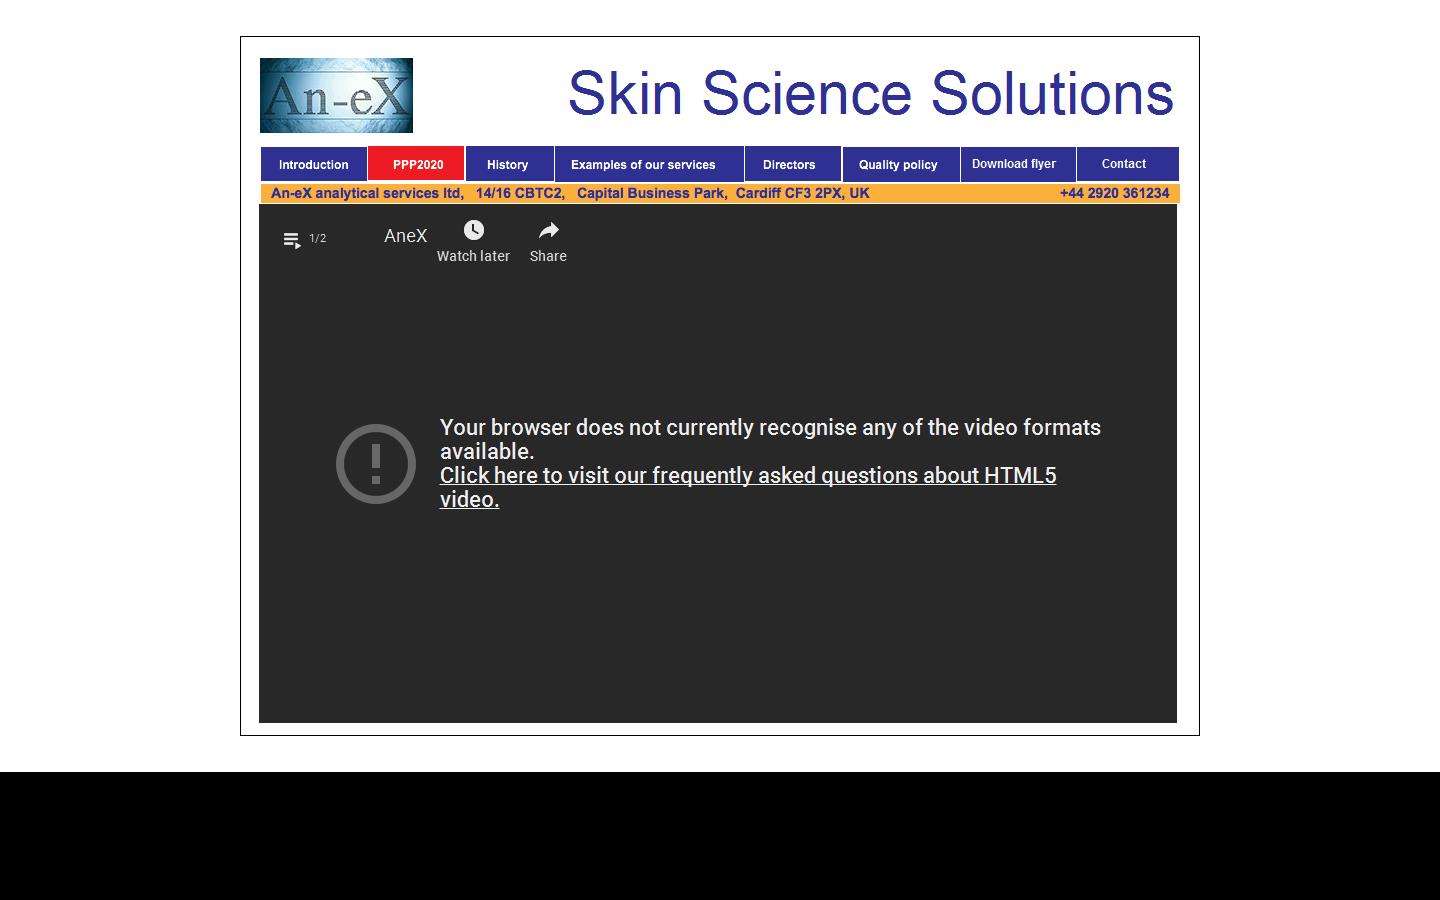This screenshot has height=900, width=1440.
Task: Click the AneX video title
Action: coord(405,236)
